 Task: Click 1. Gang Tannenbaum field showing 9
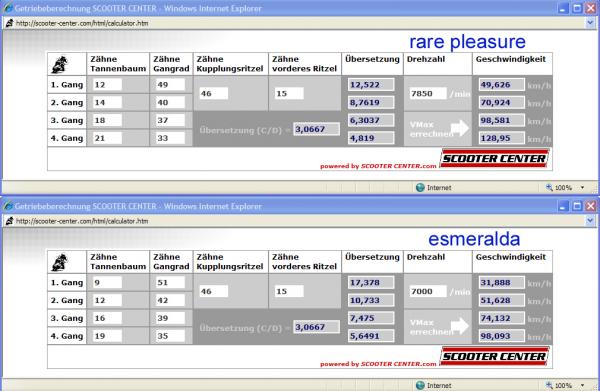[107, 282]
